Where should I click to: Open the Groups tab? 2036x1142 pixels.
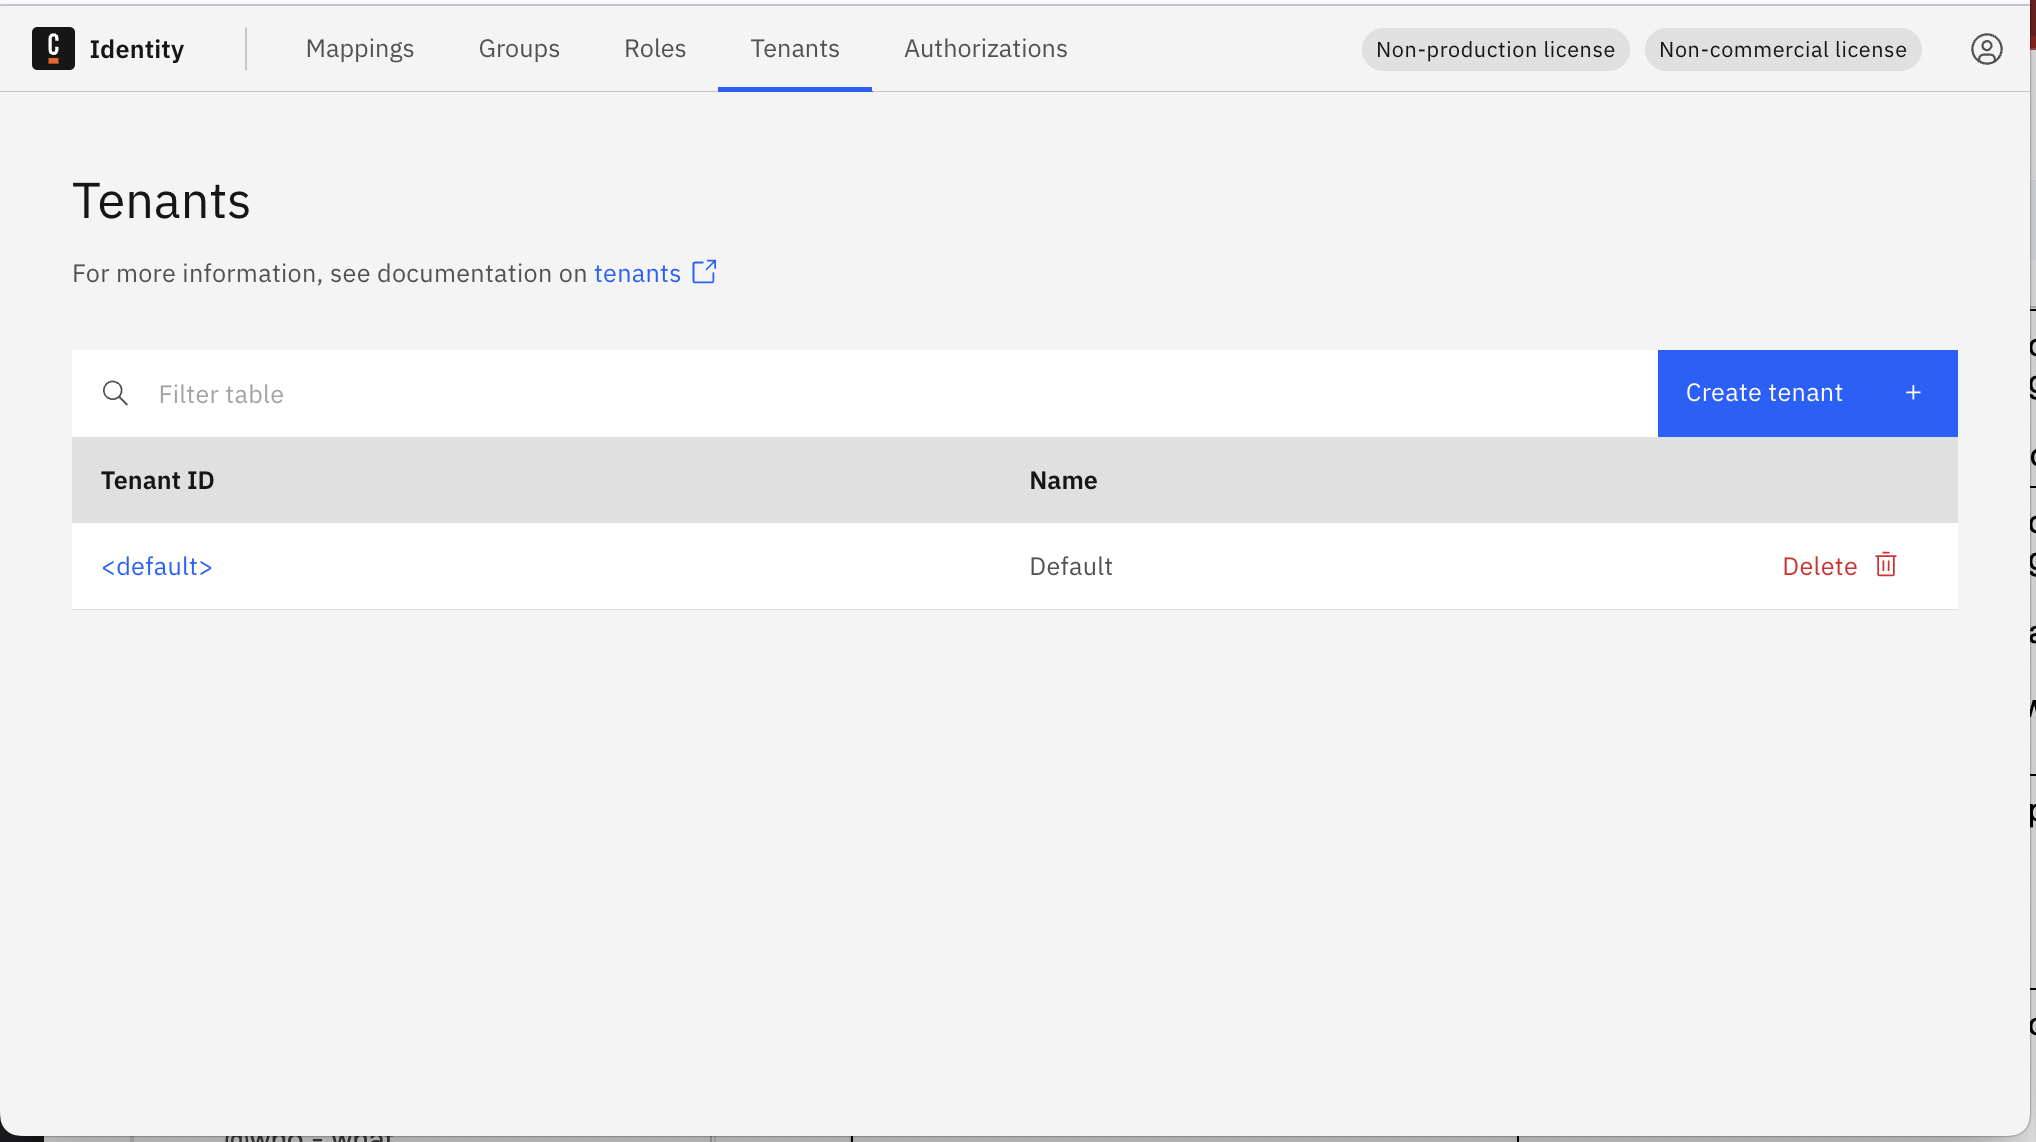tap(519, 48)
